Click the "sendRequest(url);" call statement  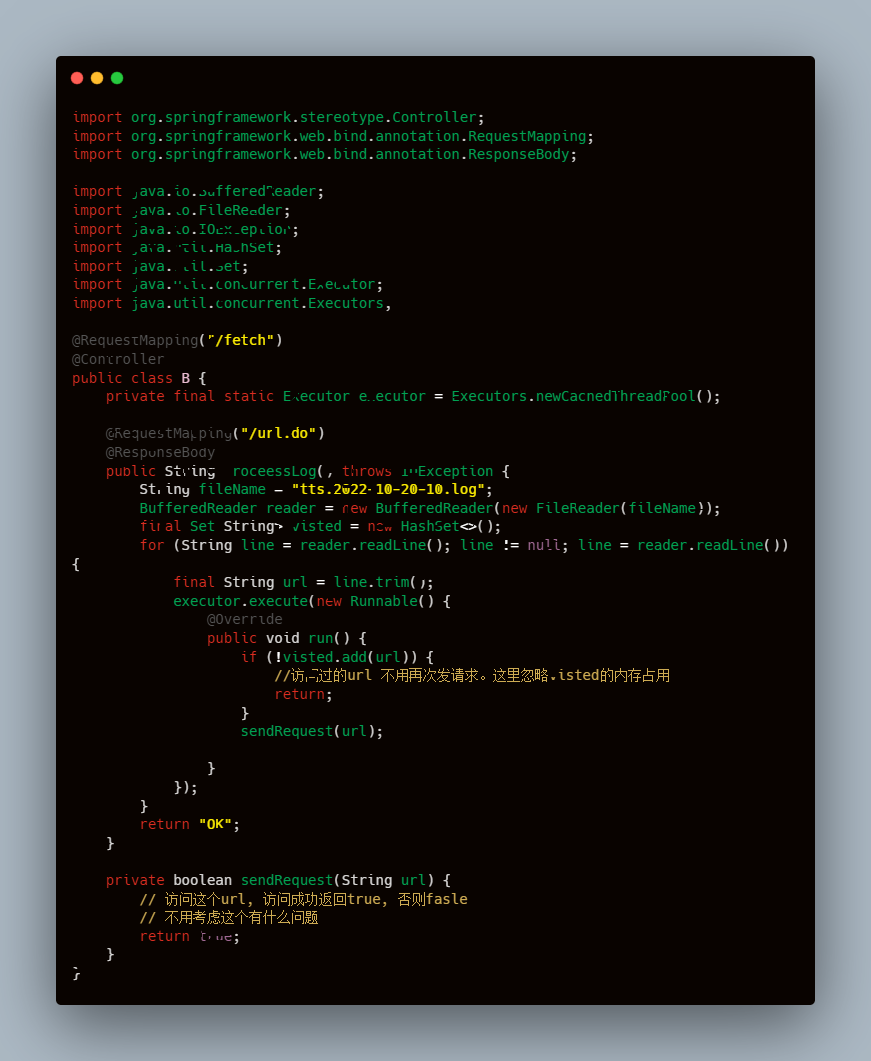(312, 731)
